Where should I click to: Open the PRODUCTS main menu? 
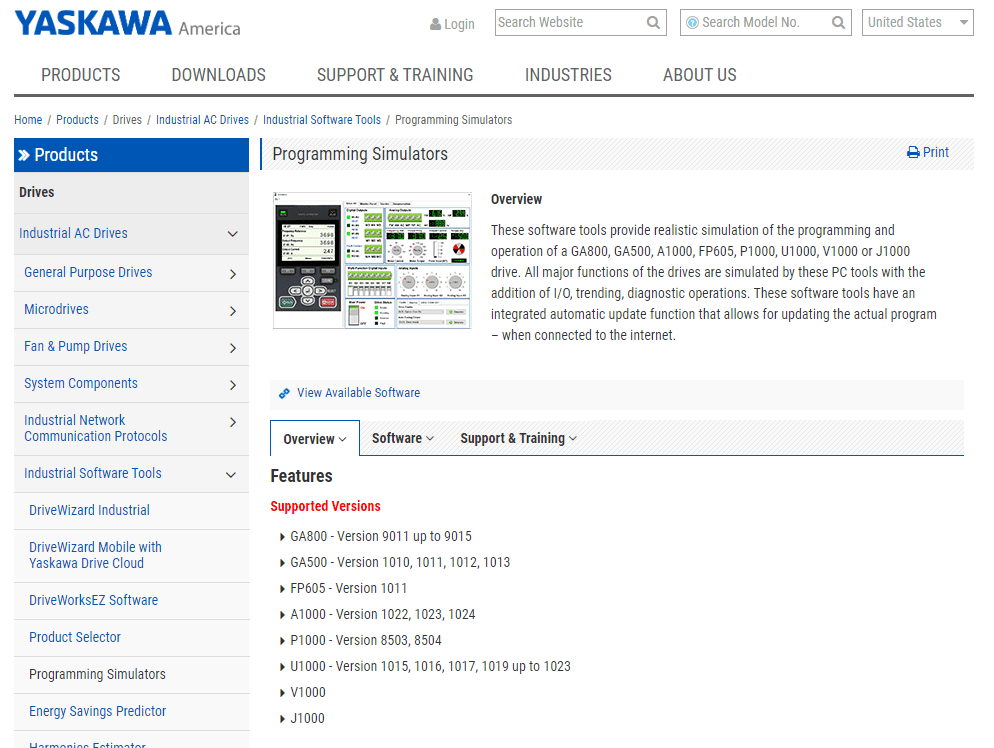tap(81, 75)
